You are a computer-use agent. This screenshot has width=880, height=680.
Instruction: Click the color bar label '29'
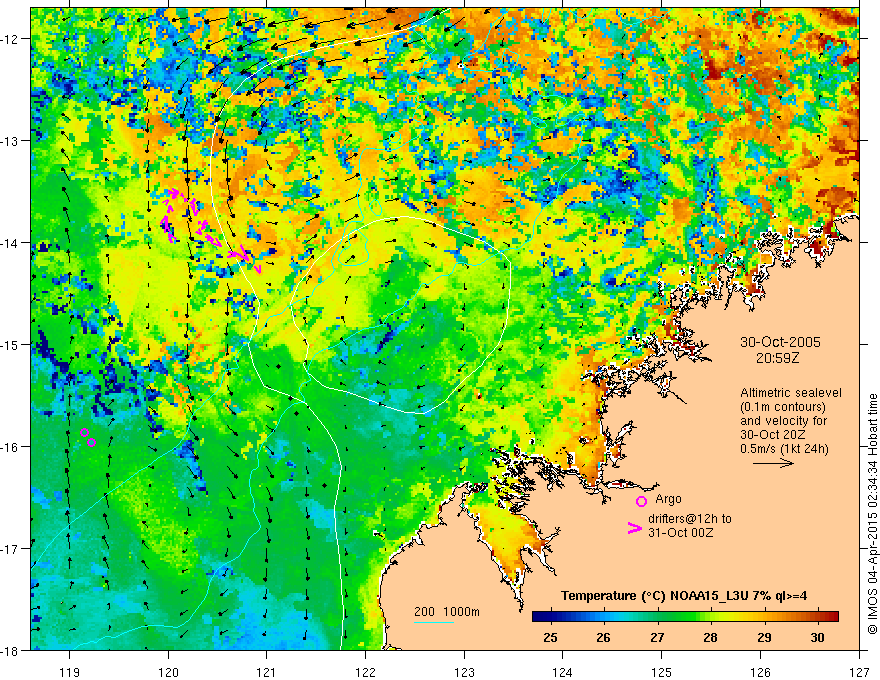point(764,637)
